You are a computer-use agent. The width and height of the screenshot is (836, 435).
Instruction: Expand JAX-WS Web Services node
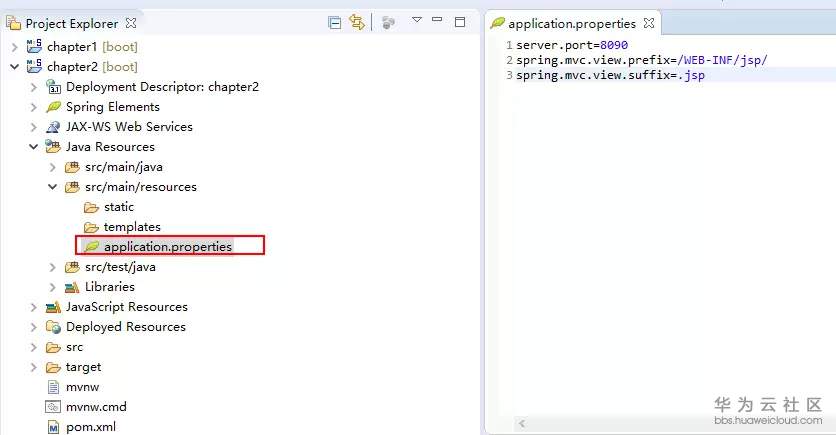[34, 127]
